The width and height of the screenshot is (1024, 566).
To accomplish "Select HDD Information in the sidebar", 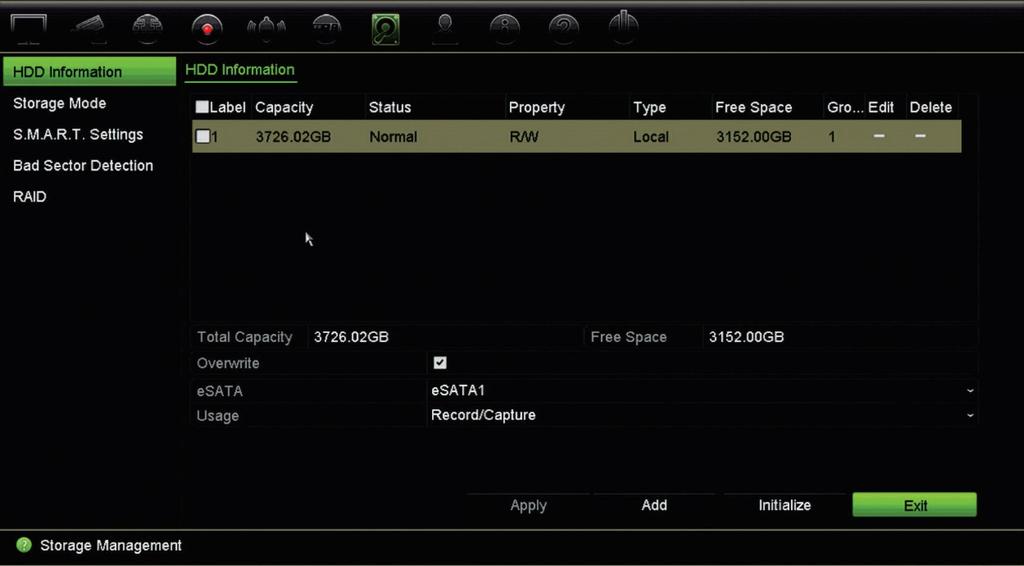I will [89, 71].
